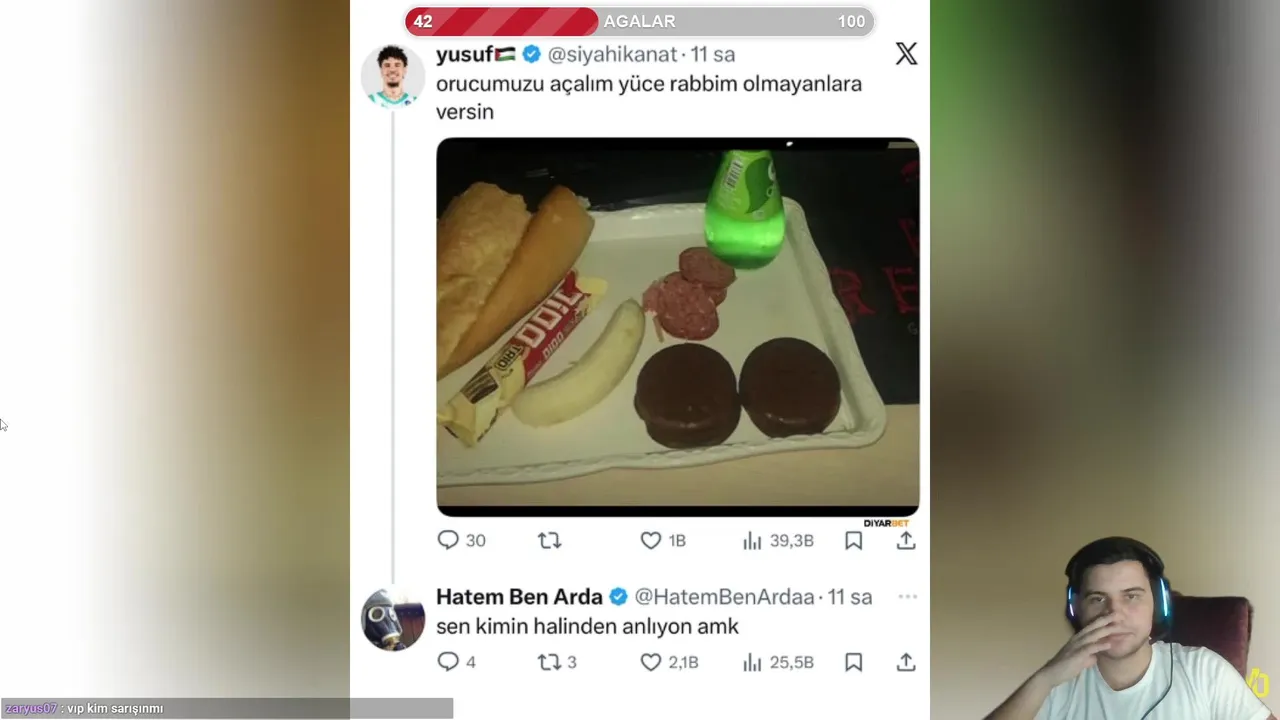Viewport: 1280px width, 720px height.
Task: Open yusuf's profile avatar
Action: (x=392, y=75)
